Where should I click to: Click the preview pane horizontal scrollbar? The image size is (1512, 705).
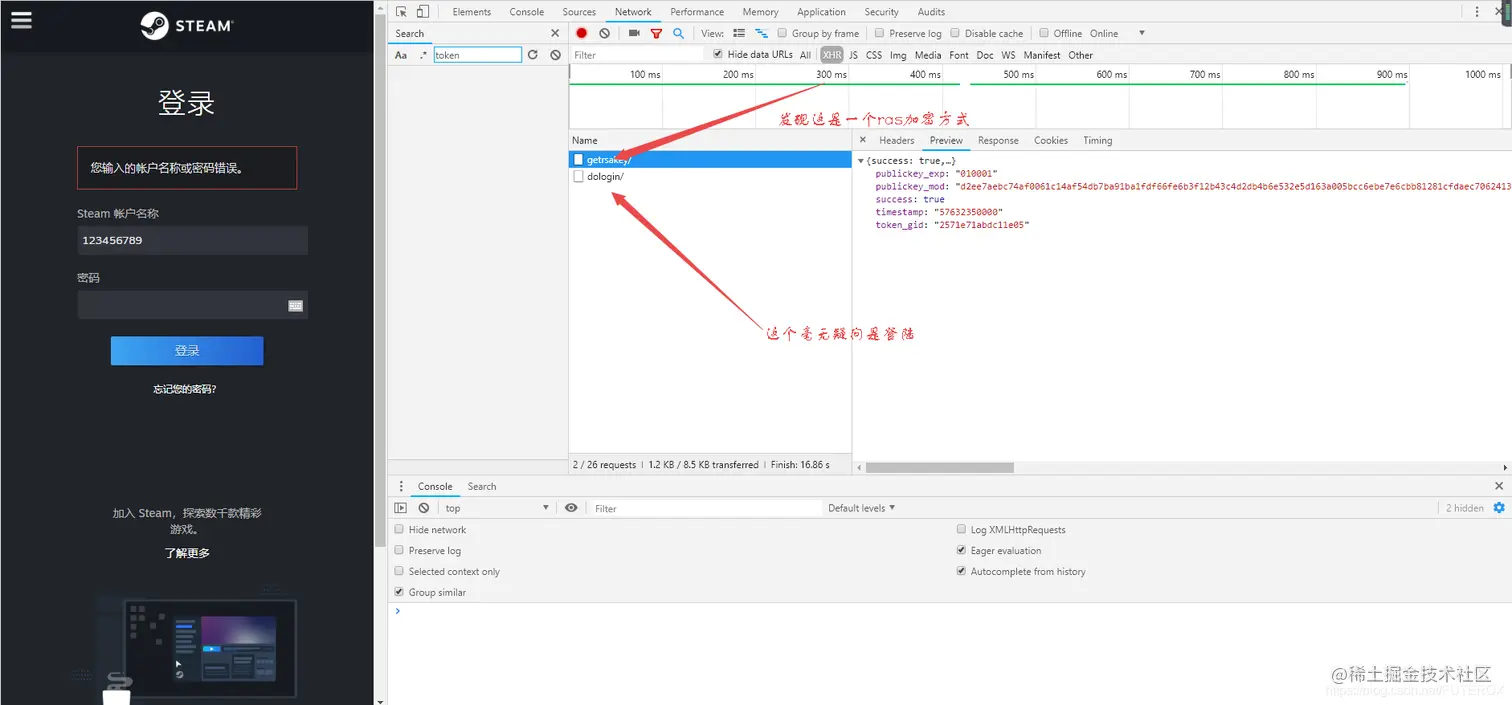click(940, 467)
